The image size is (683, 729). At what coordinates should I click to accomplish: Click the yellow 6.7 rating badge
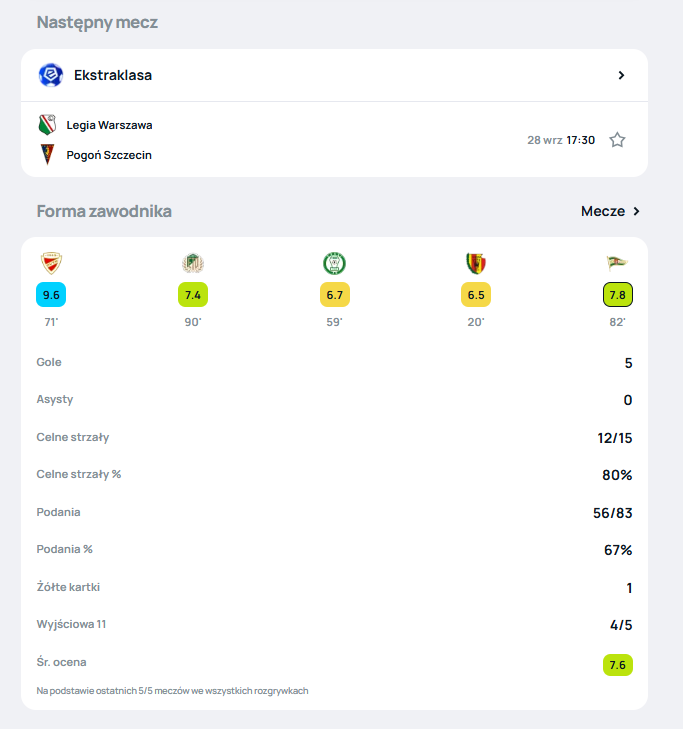(x=335, y=295)
